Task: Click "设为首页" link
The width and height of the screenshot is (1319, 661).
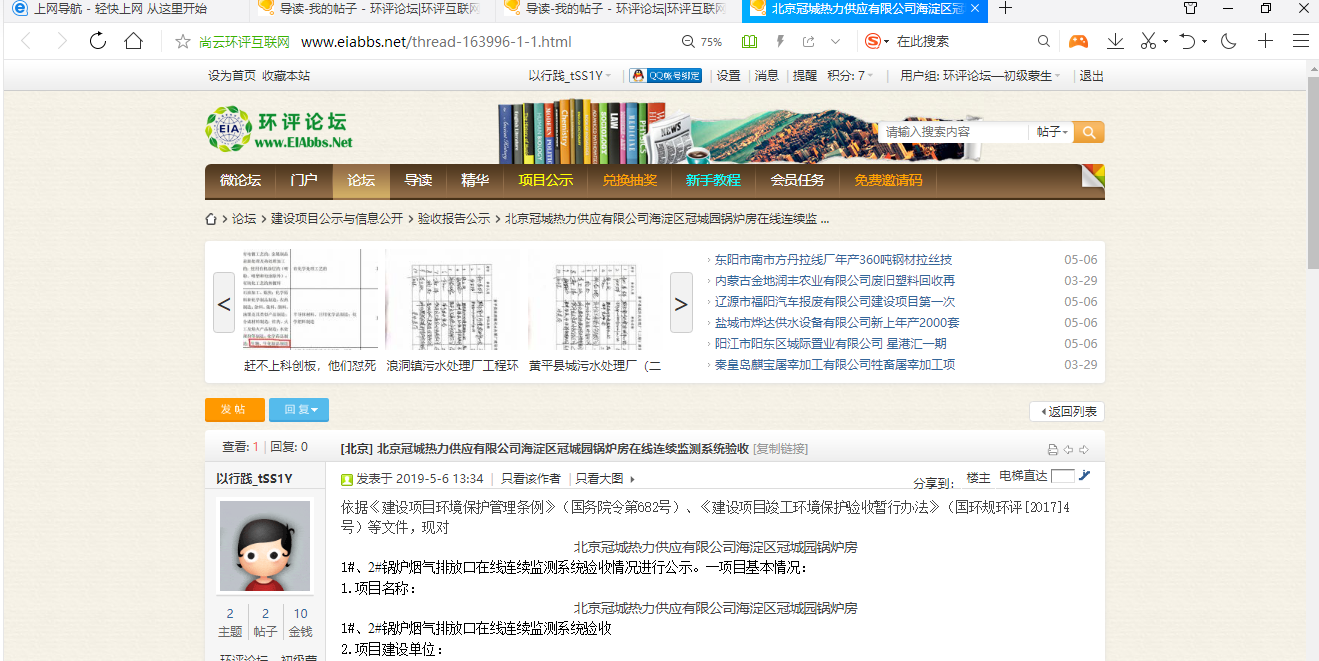Action: click(232, 76)
